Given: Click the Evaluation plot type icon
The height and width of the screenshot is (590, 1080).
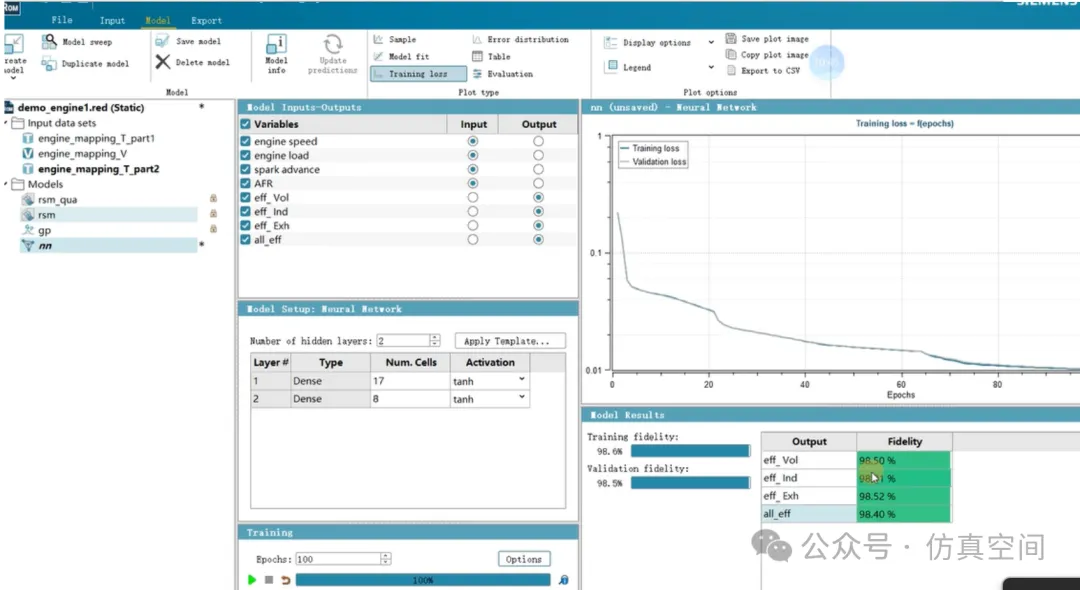Looking at the screenshot, I should click(478, 74).
